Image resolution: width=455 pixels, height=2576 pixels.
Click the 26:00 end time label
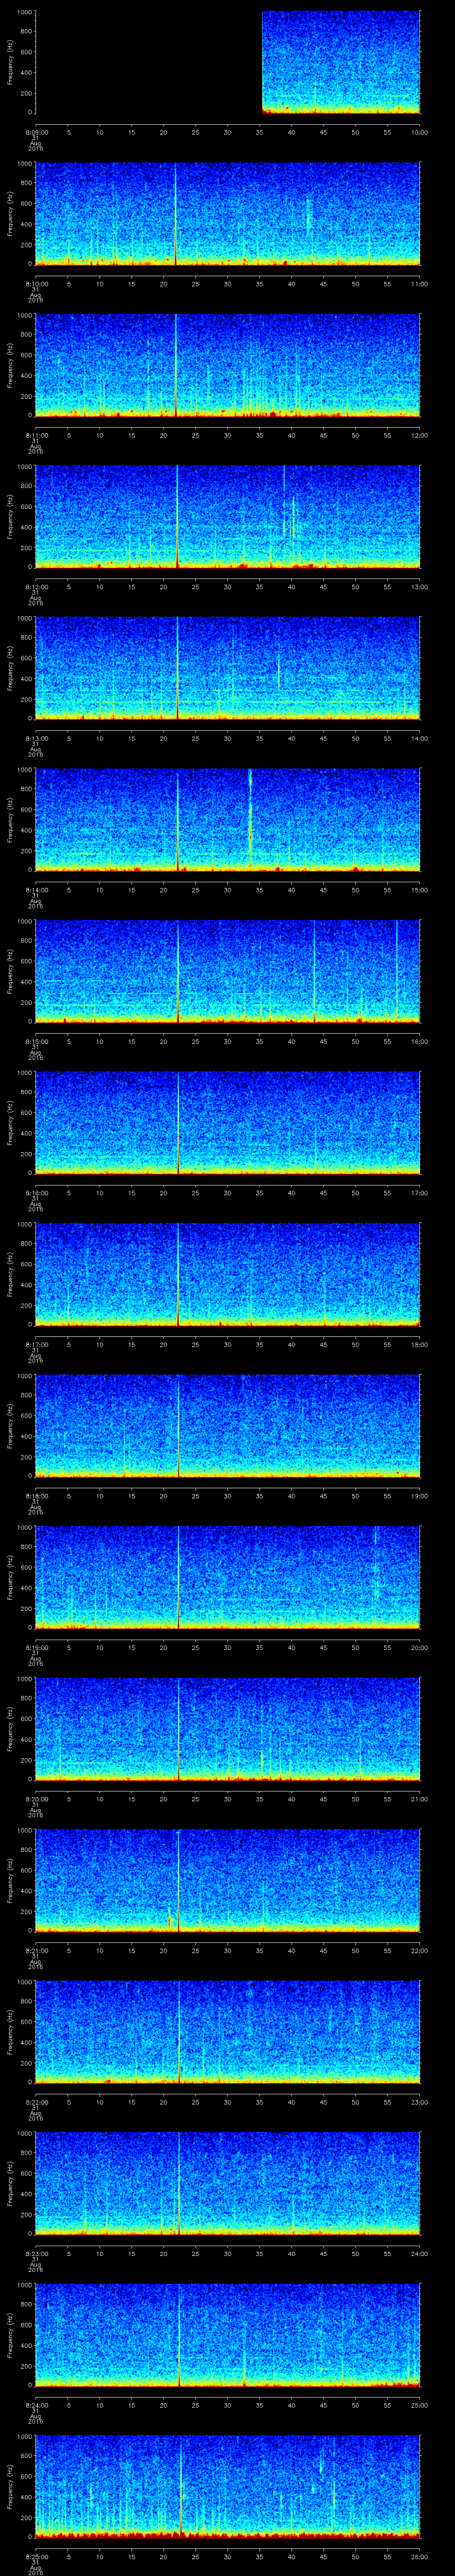click(419, 2556)
